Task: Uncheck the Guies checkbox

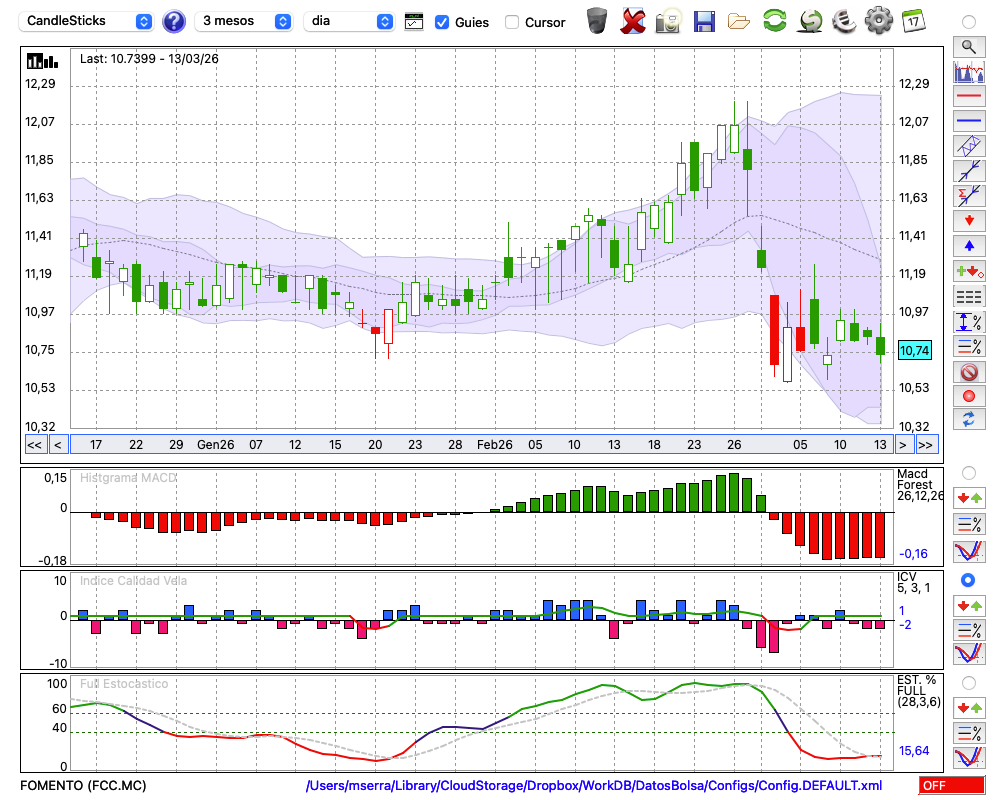Action: [x=442, y=22]
